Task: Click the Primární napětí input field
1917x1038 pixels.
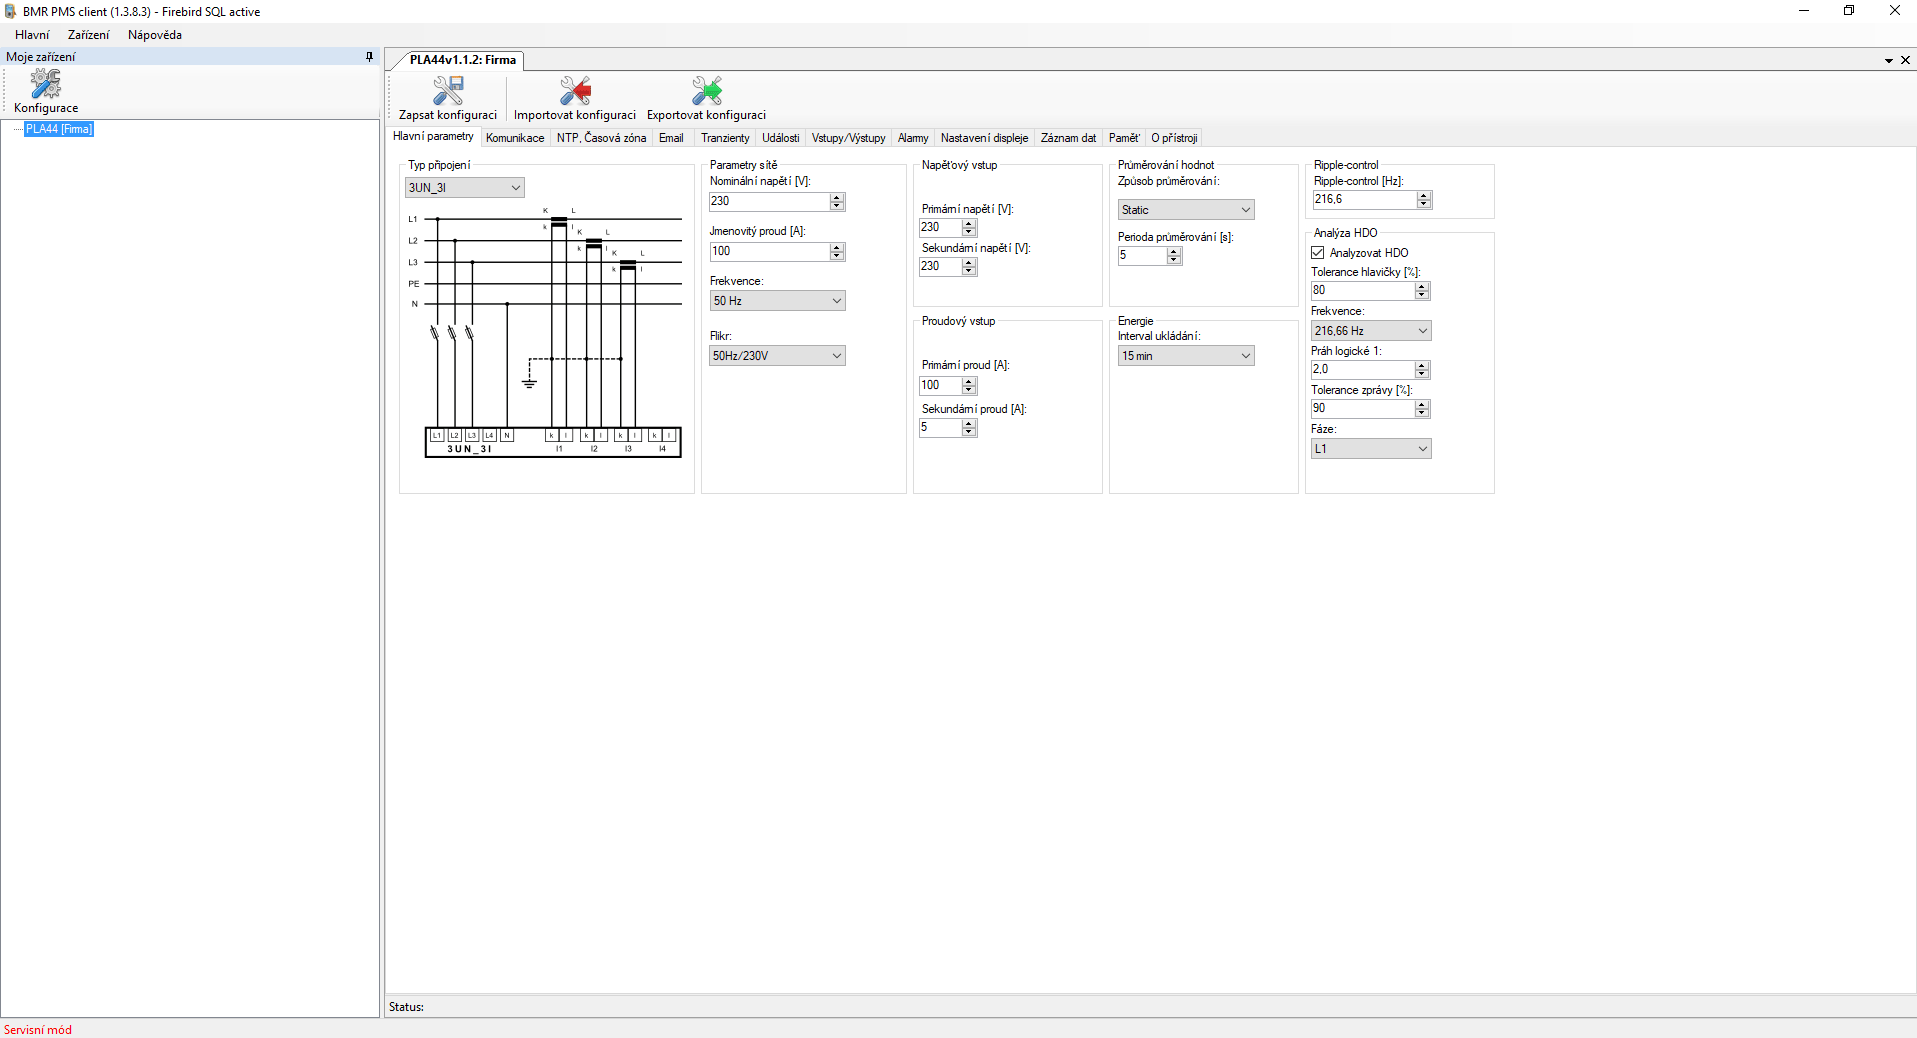Action: 940,228
